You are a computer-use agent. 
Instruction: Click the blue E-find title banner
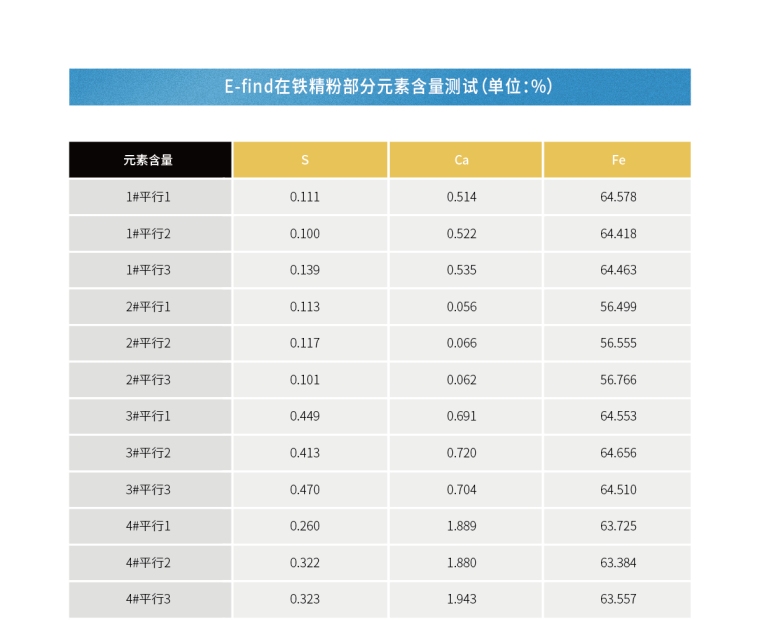tap(380, 87)
